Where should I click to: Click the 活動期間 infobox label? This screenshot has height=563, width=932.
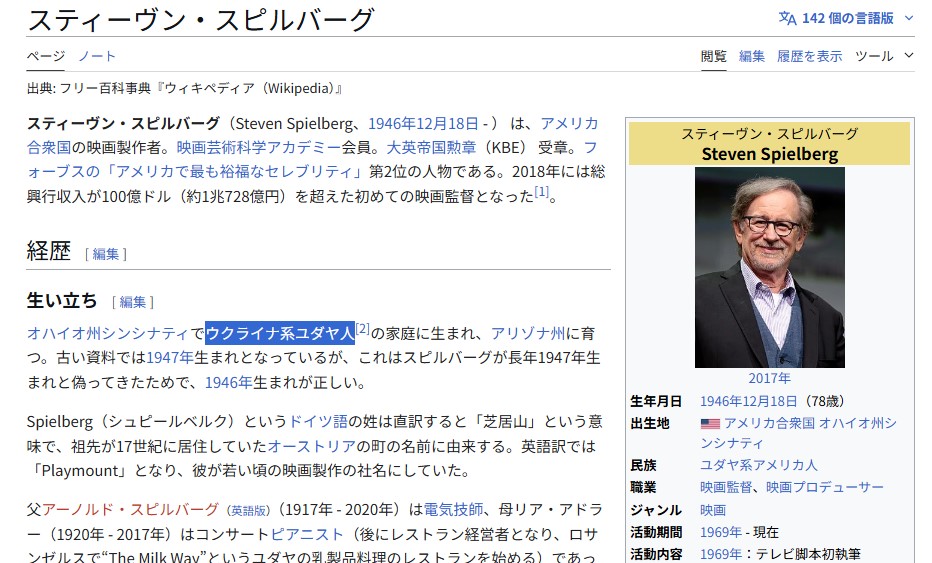[x=656, y=532]
